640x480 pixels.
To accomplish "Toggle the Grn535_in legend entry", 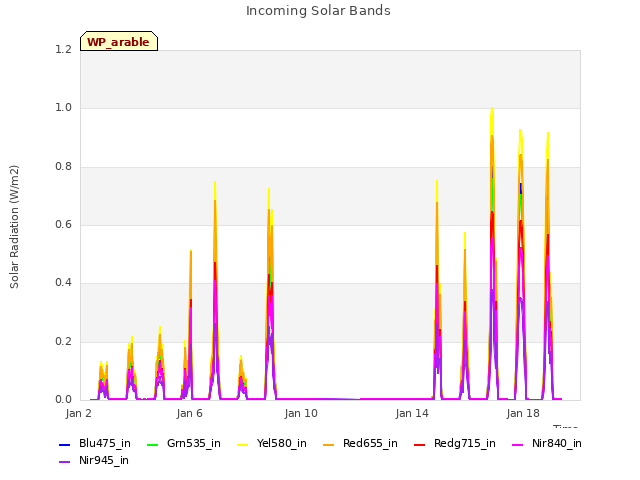I will point(183,444).
